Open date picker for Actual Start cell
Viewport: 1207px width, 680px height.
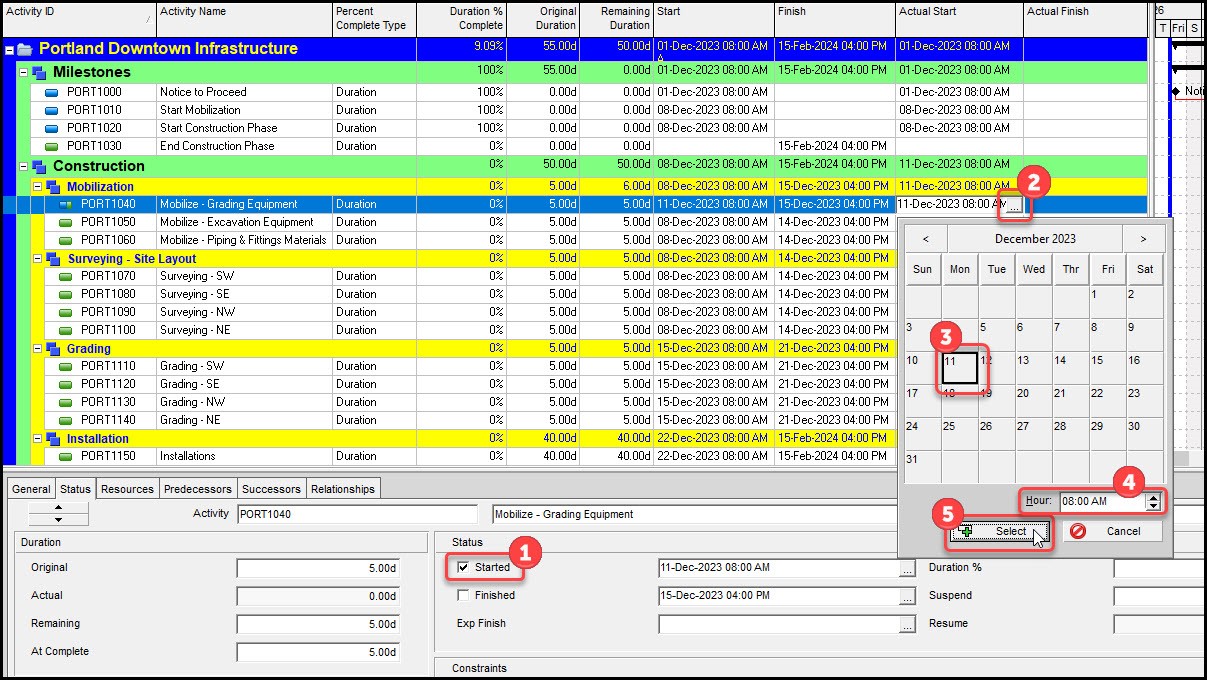(1014, 205)
